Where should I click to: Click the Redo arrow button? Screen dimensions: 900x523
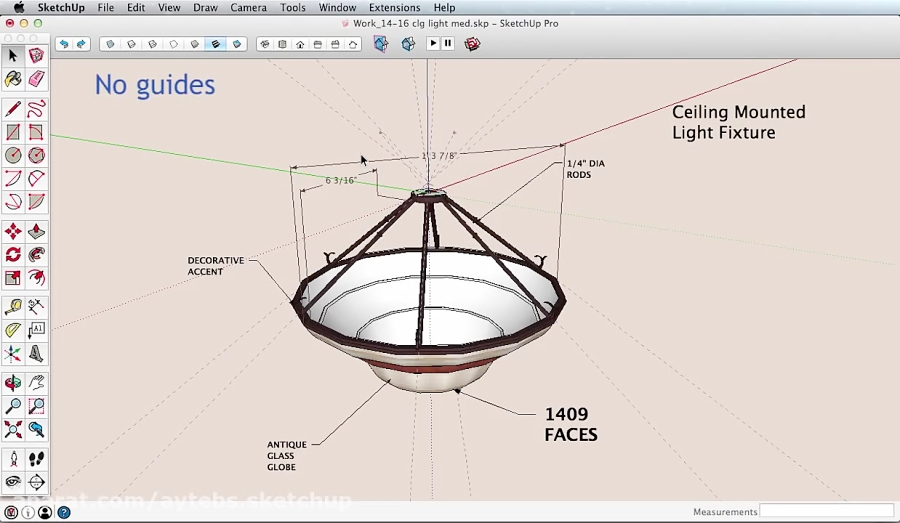[82, 44]
